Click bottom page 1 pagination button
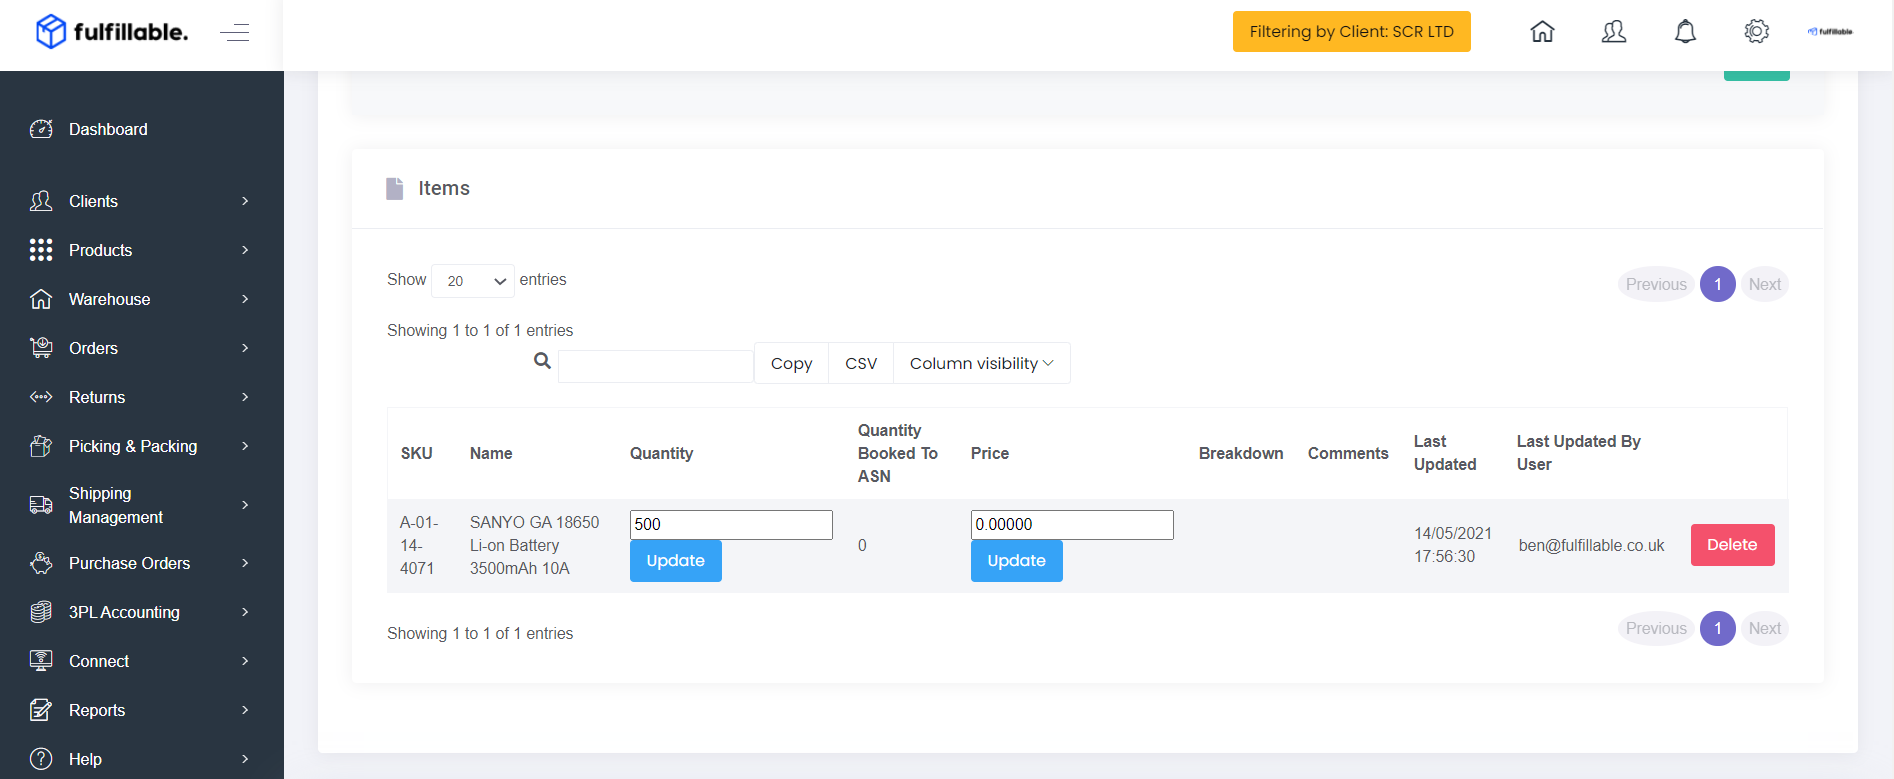The height and width of the screenshot is (779, 1894). (x=1717, y=628)
